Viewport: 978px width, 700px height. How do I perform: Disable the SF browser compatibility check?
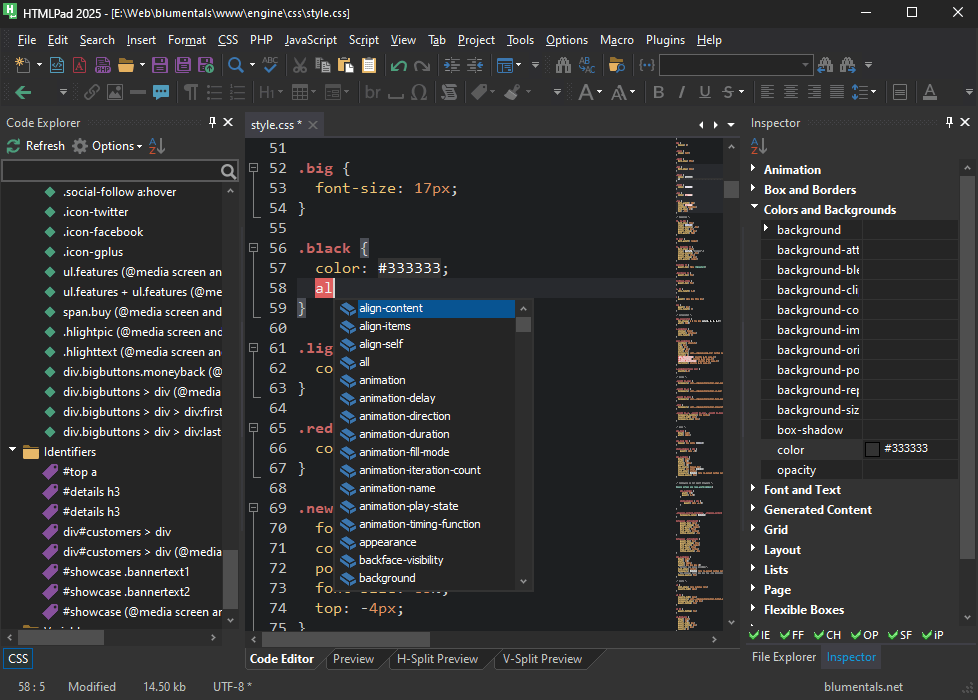point(892,634)
